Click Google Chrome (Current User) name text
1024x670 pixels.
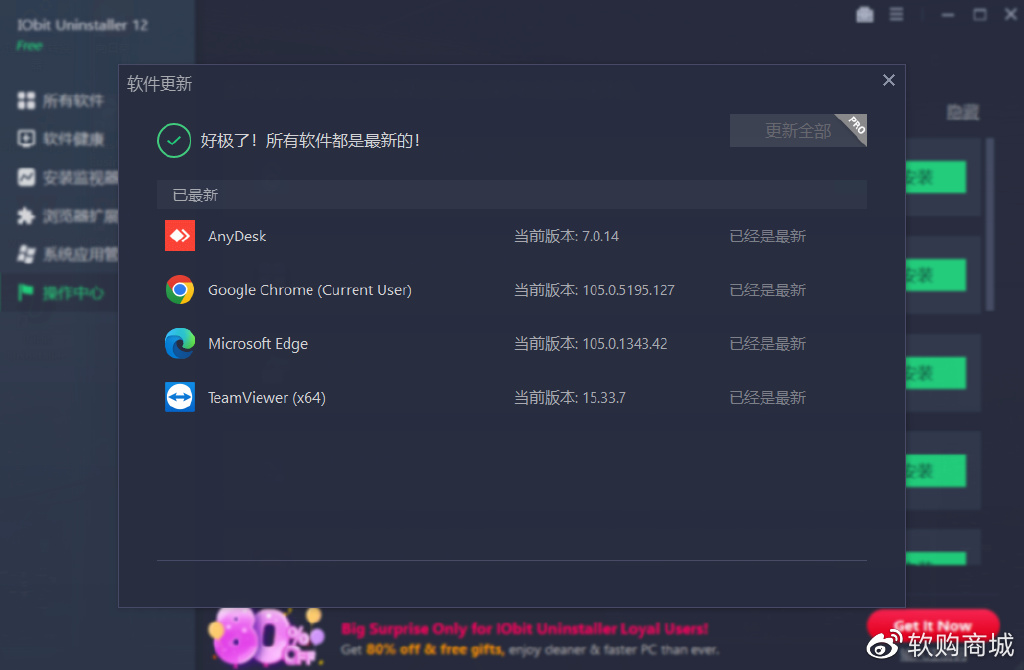click(x=310, y=290)
